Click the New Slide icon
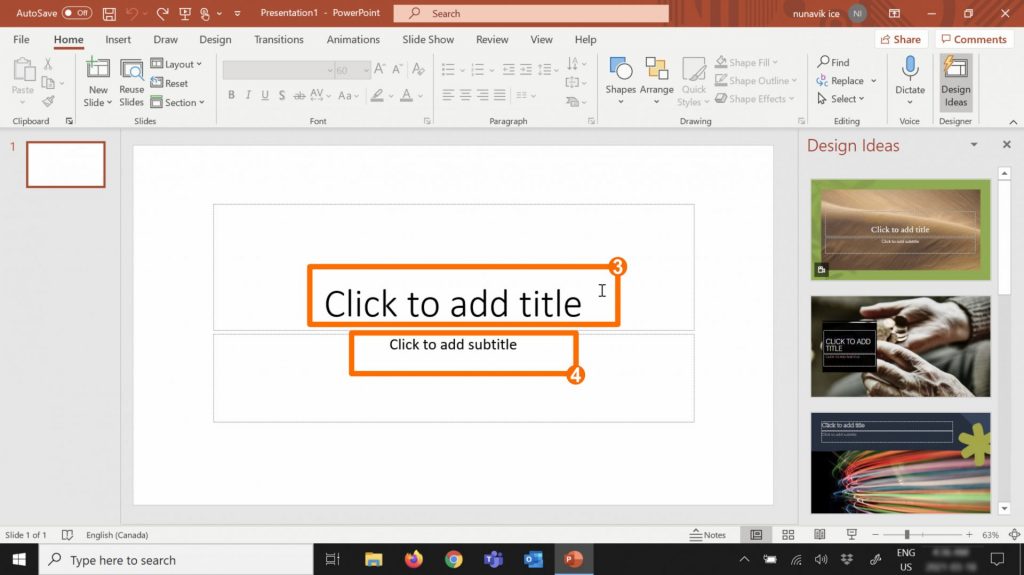Viewport: 1024px width, 575px height. point(97,69)
